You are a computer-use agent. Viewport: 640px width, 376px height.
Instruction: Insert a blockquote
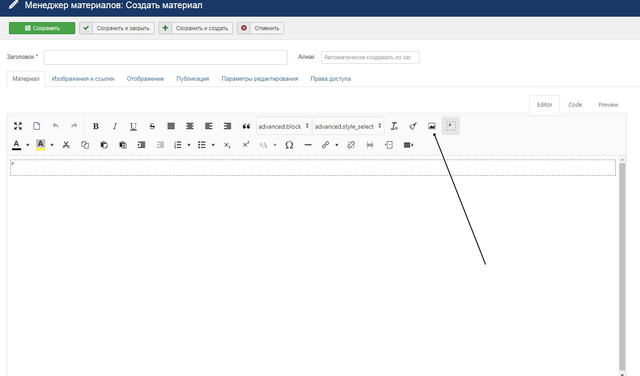click(x=246, y=126)
